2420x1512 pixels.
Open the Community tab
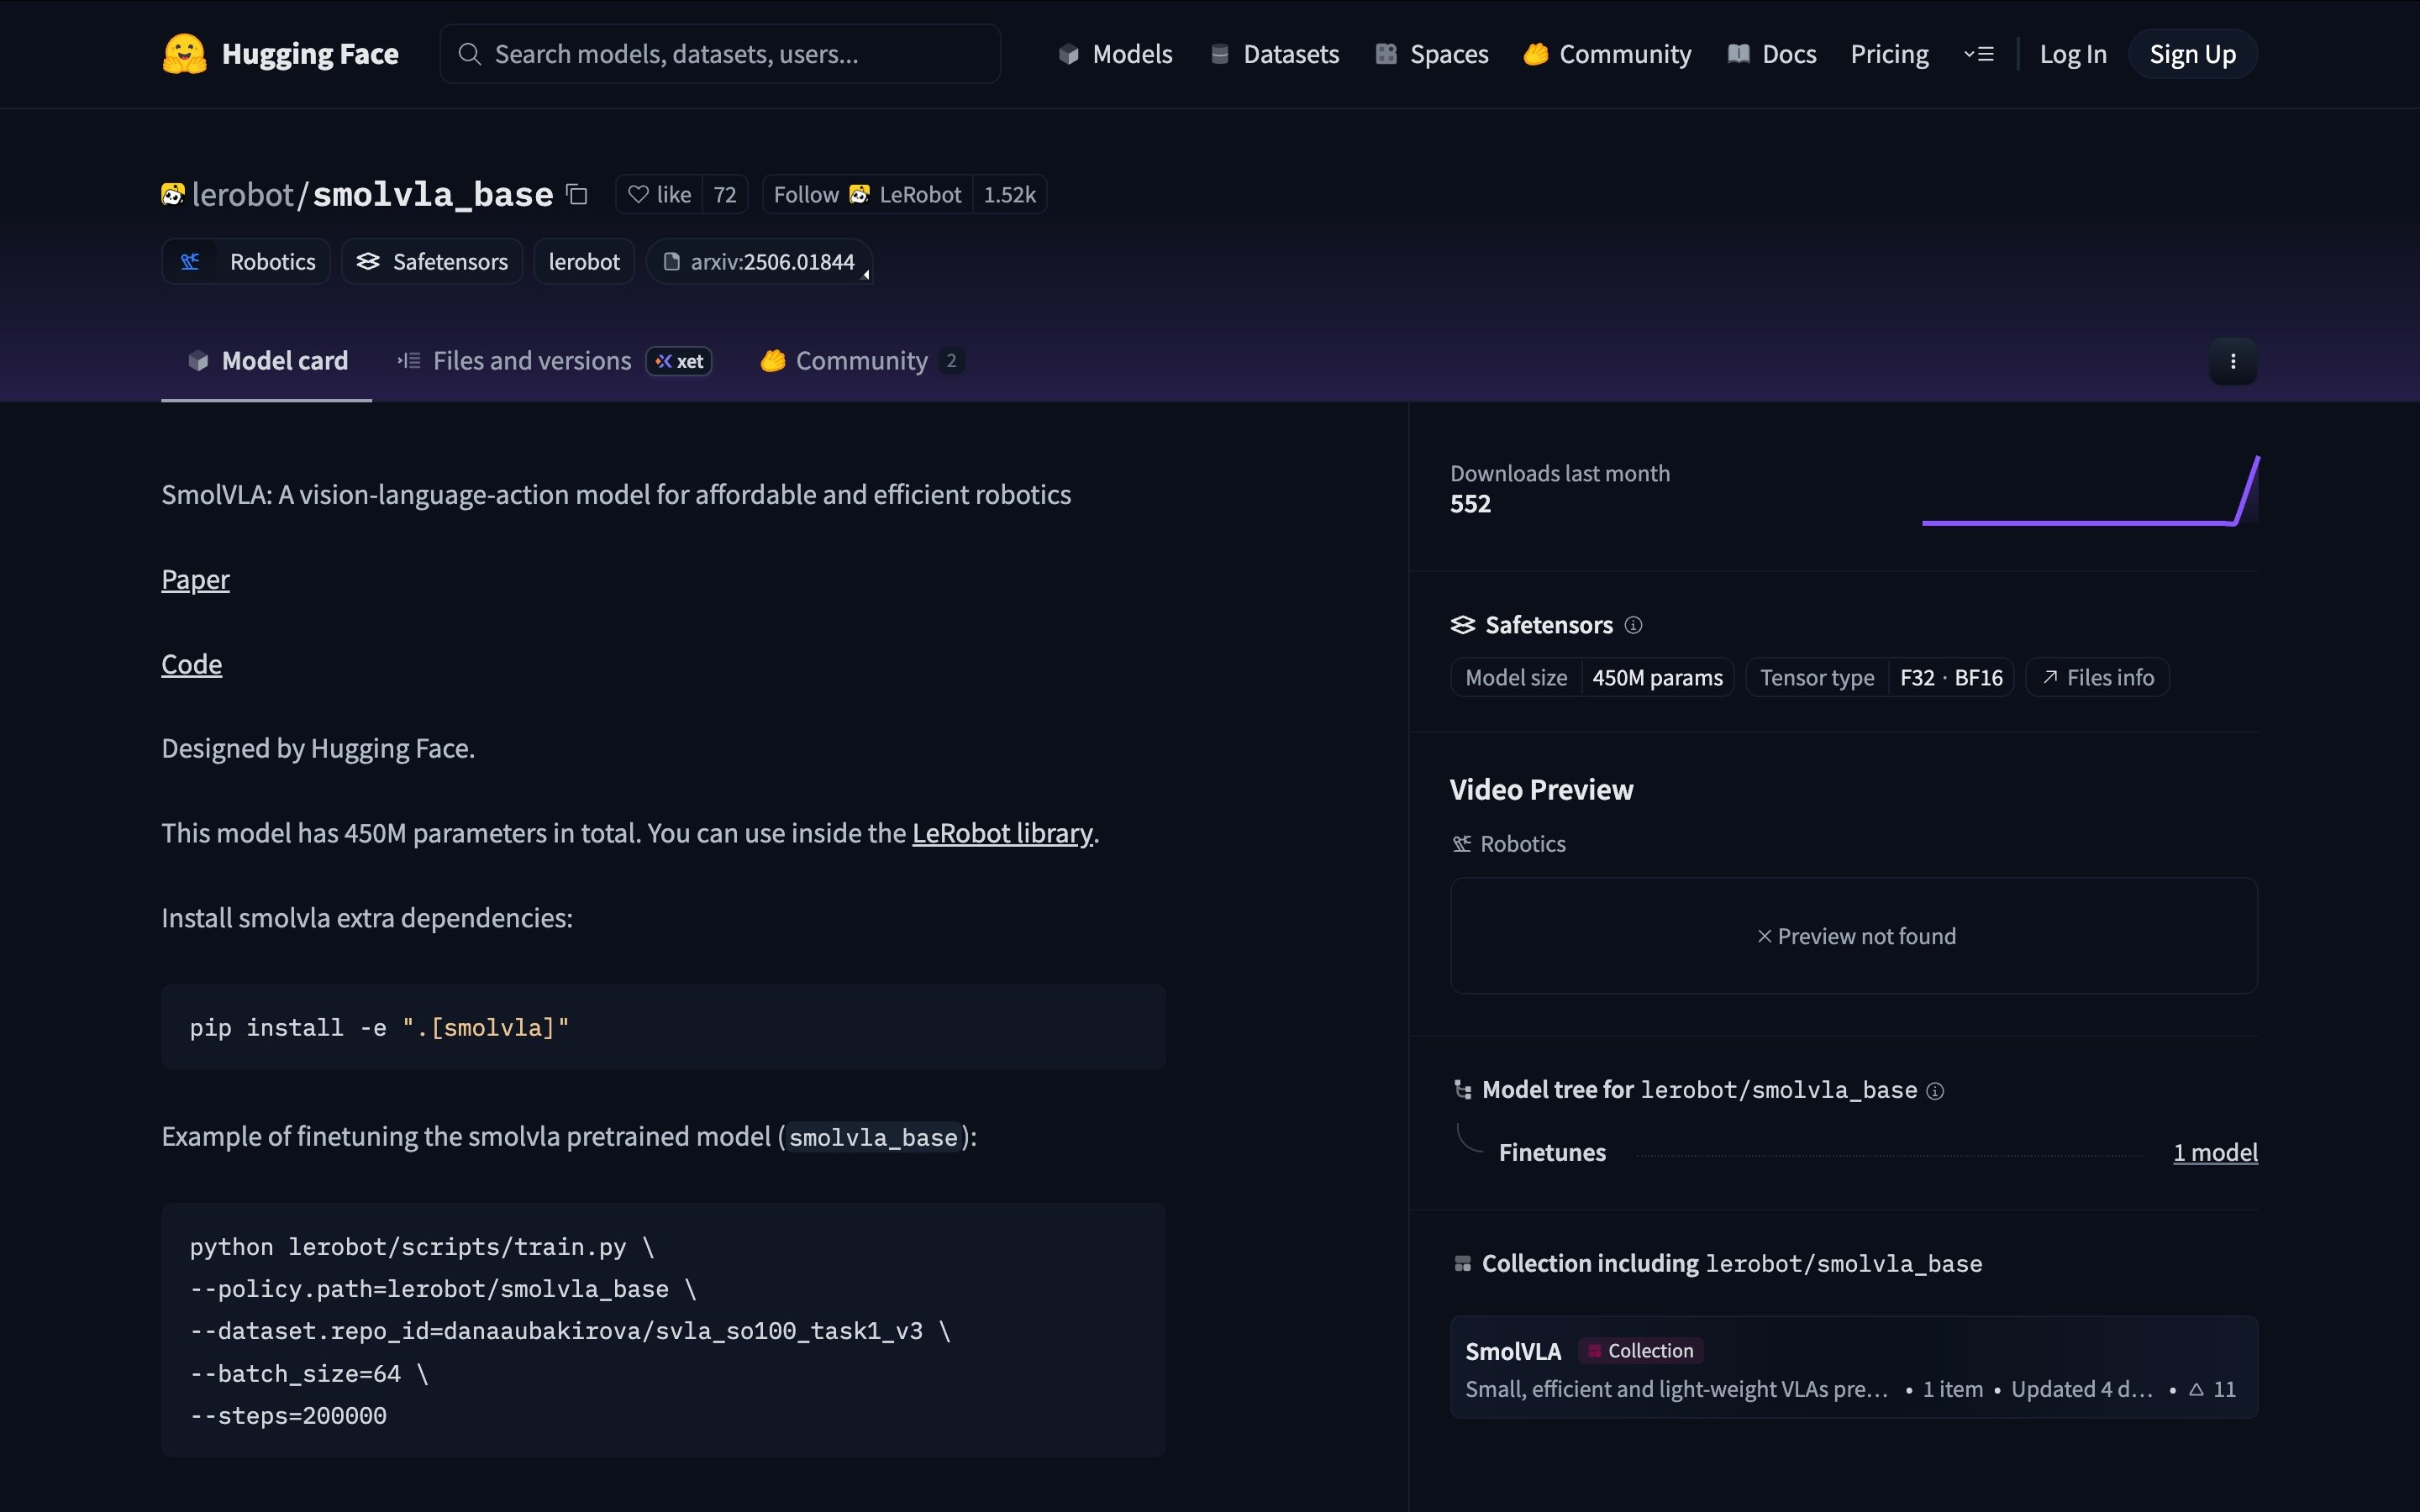coord(860,361)
